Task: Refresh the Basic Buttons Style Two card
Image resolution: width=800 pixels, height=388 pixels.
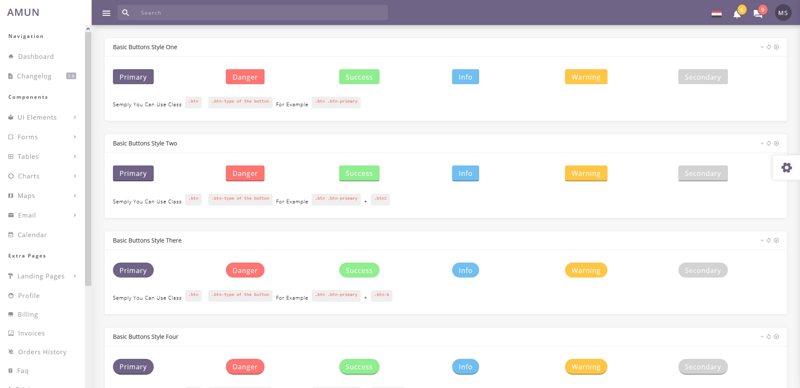Action: click(769, 143)
